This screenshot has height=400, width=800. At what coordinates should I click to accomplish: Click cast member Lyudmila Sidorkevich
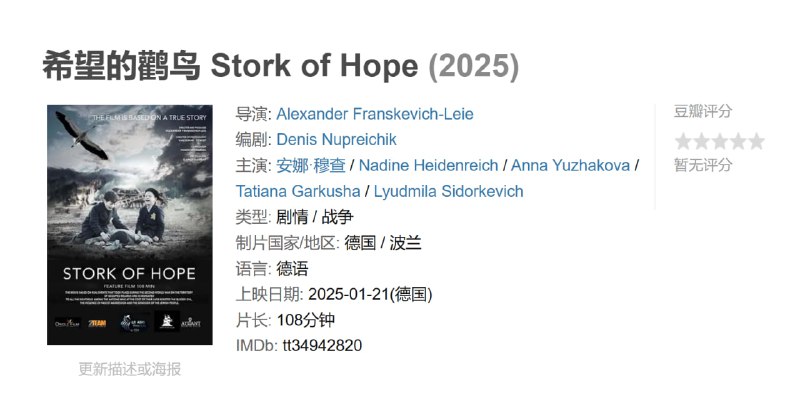(448, 191)
